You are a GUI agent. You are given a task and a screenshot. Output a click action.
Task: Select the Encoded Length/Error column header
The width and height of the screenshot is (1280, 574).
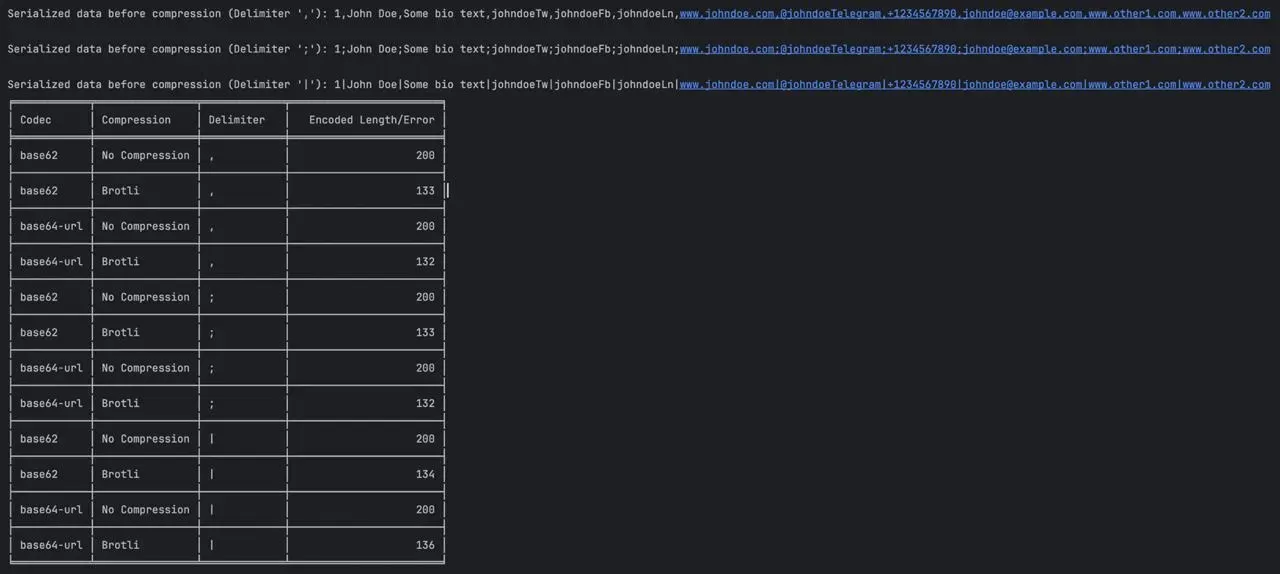(372, 120)
